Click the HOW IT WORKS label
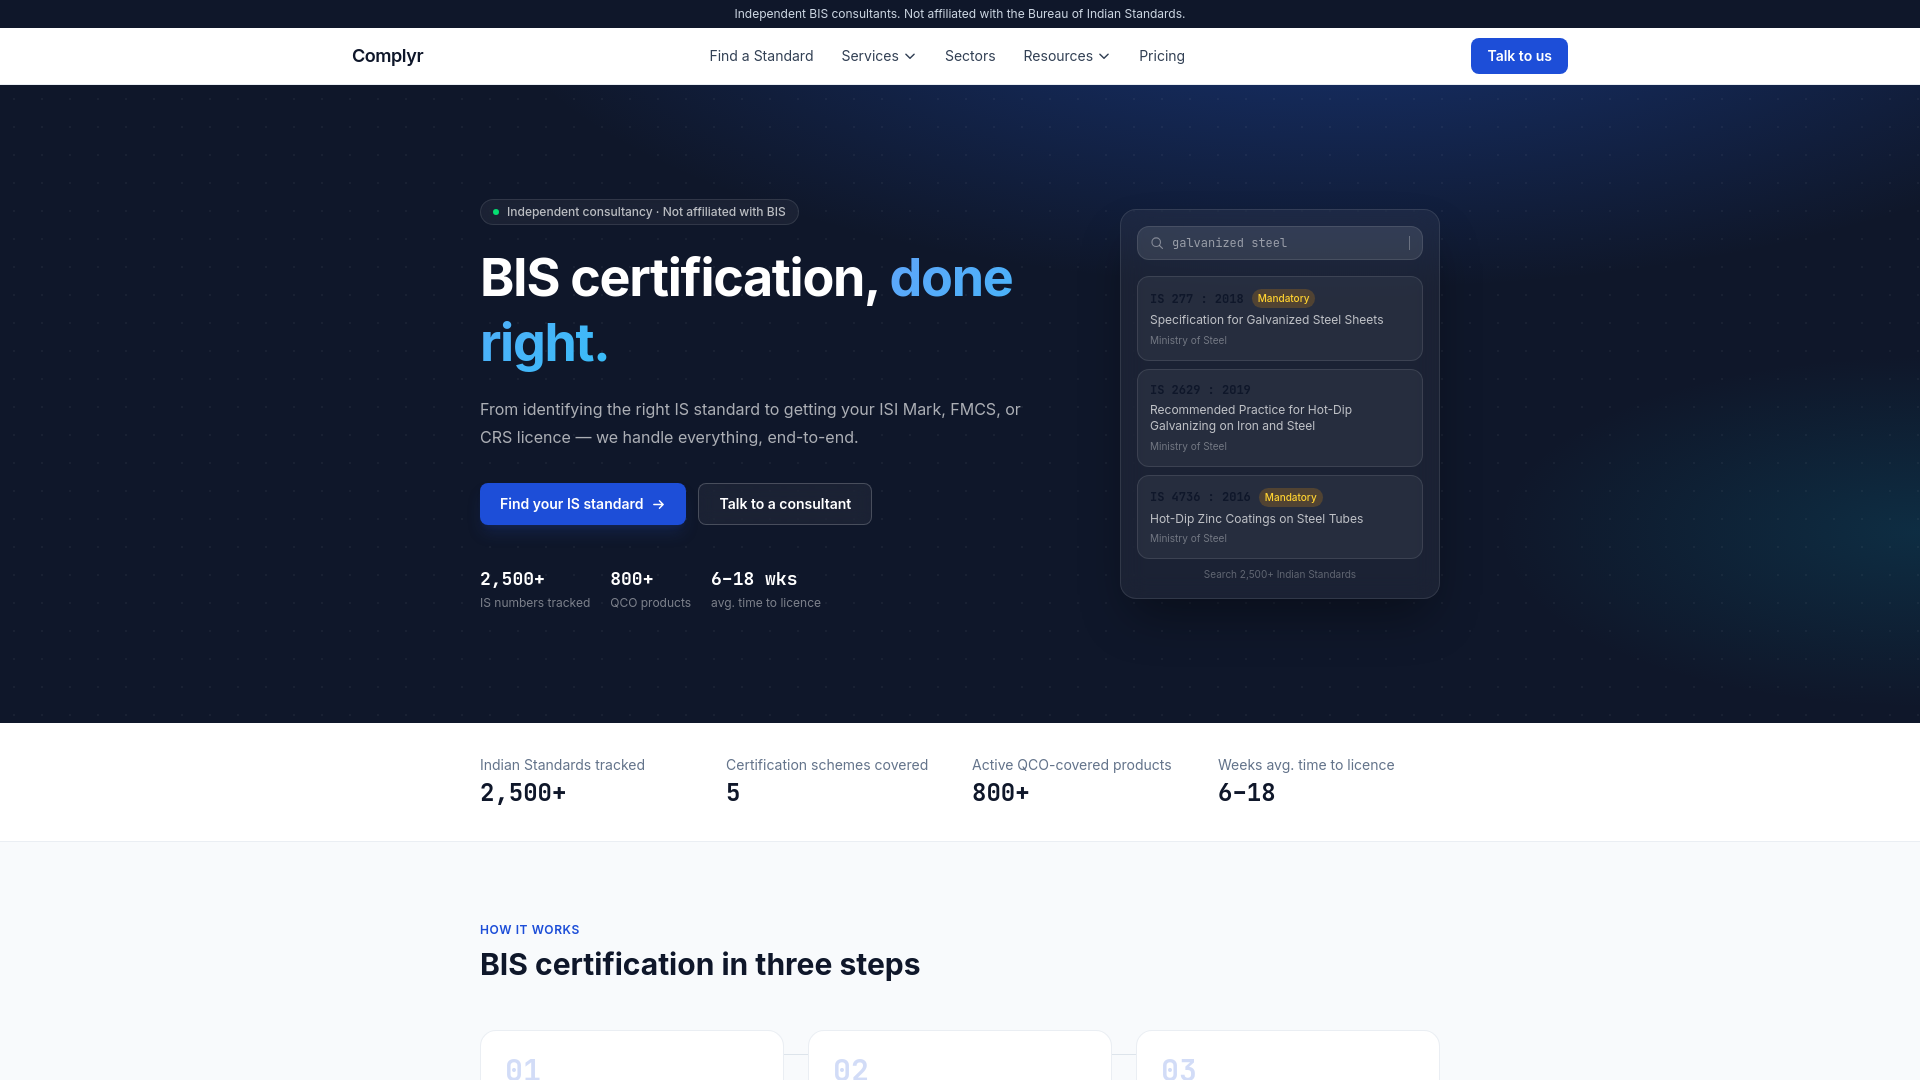 pos(530,930)
